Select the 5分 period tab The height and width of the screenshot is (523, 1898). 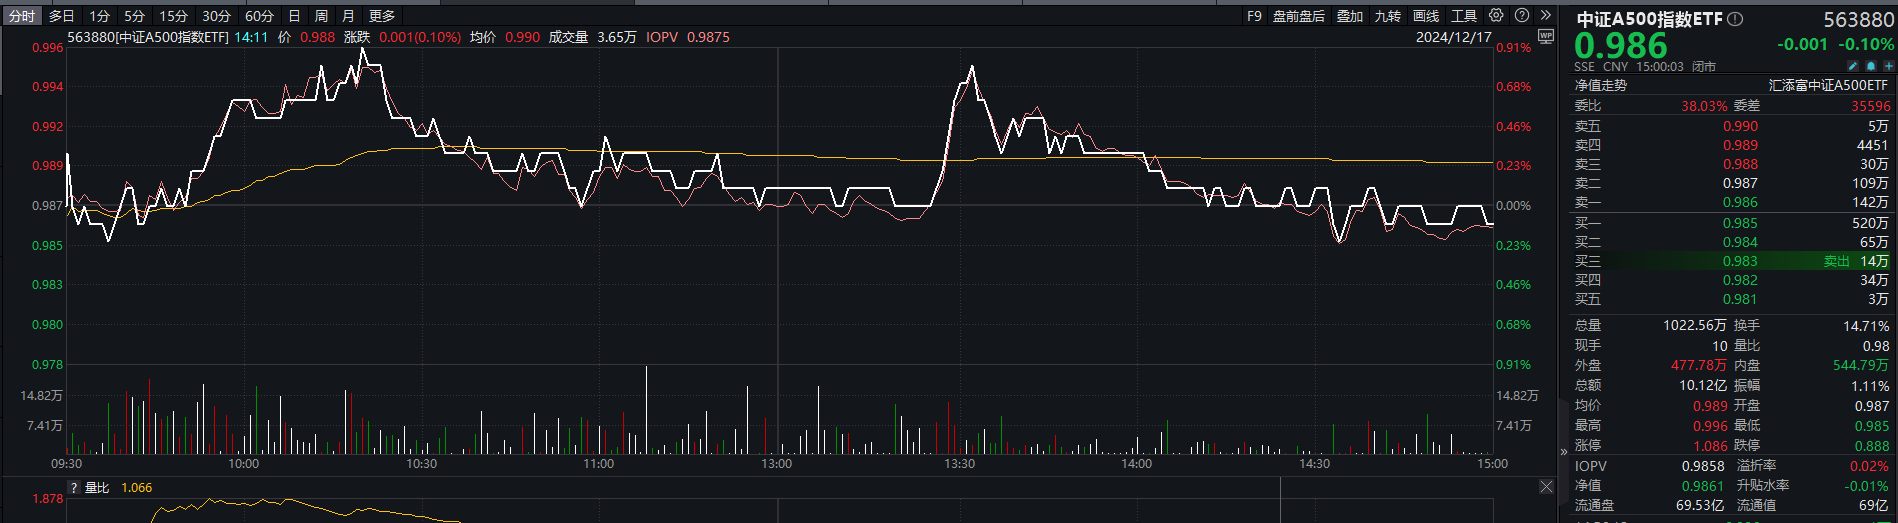click(135, 16)
